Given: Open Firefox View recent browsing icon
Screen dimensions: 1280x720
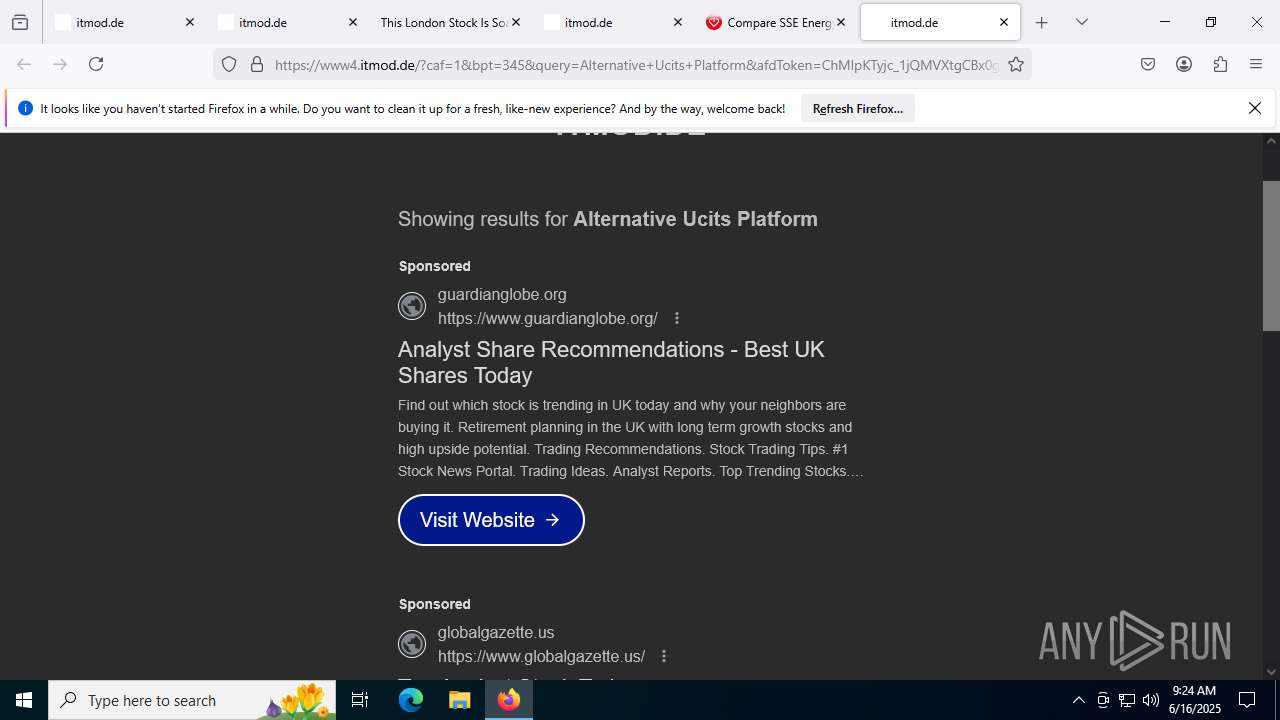Looking at the screenshot, I should [20, 22].
